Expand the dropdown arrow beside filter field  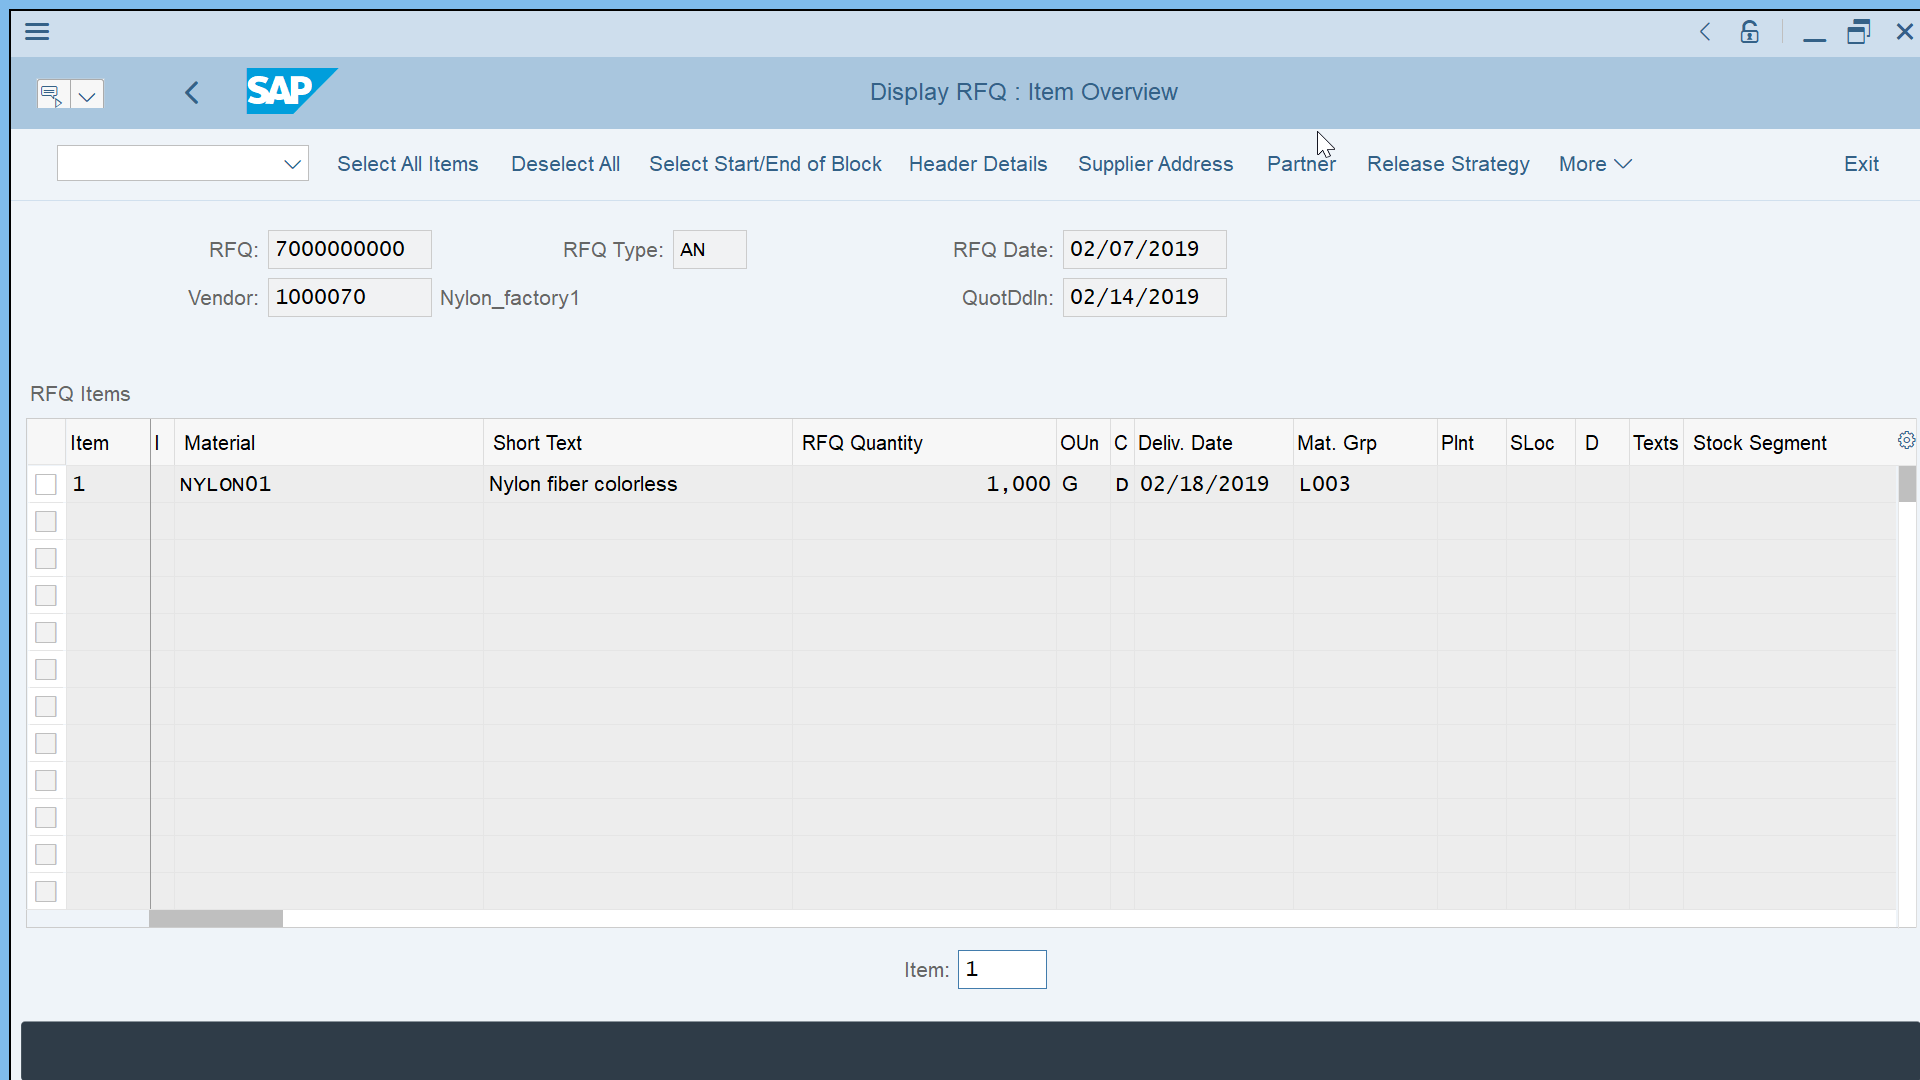point(291,164)
